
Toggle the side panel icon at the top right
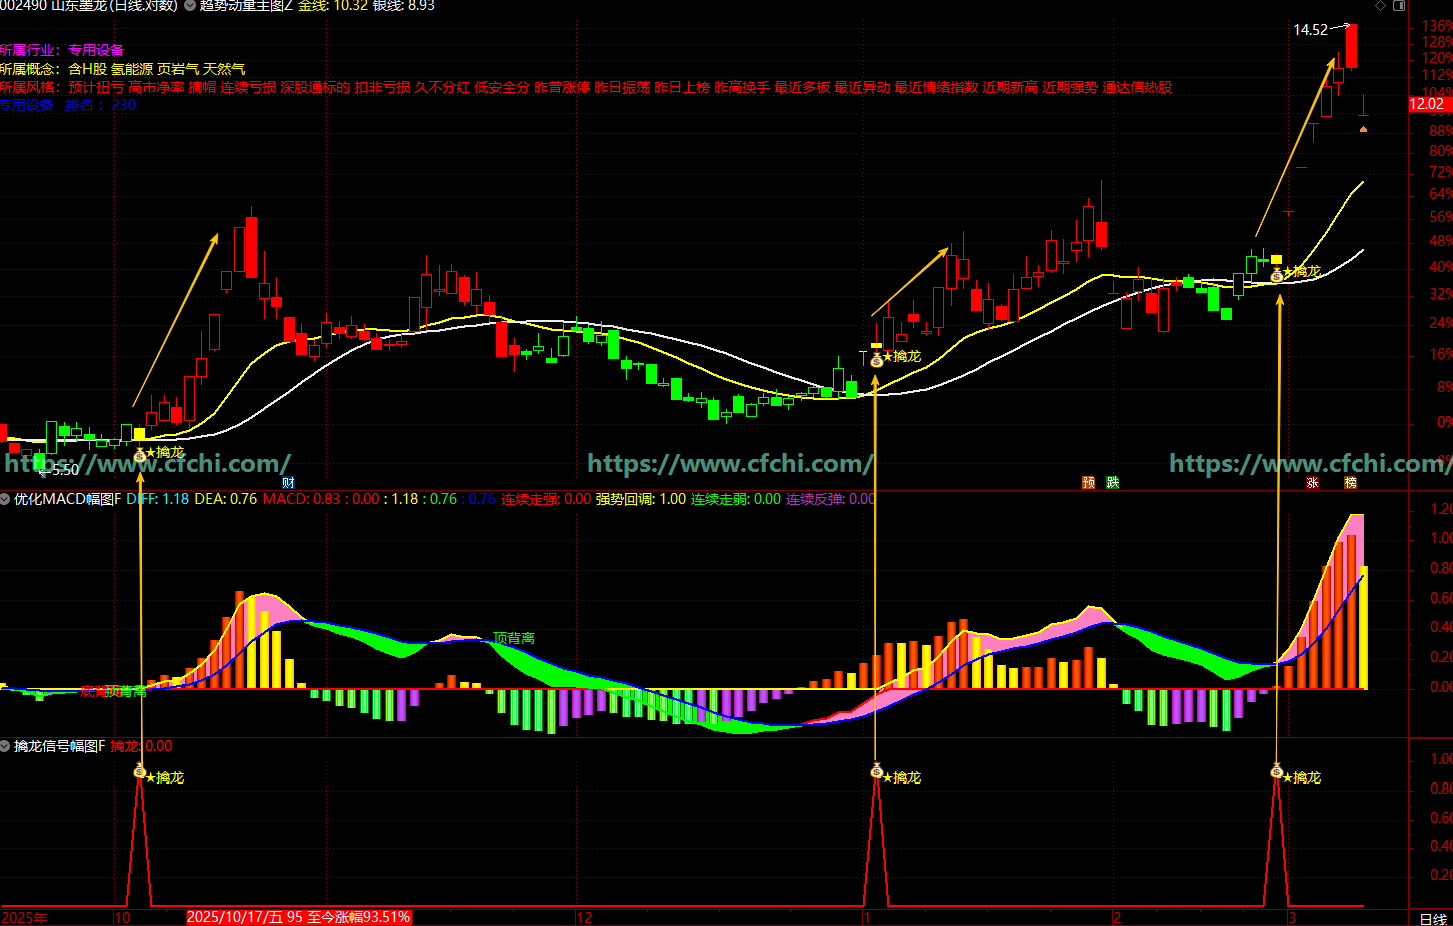click(x=1400, y=6)
